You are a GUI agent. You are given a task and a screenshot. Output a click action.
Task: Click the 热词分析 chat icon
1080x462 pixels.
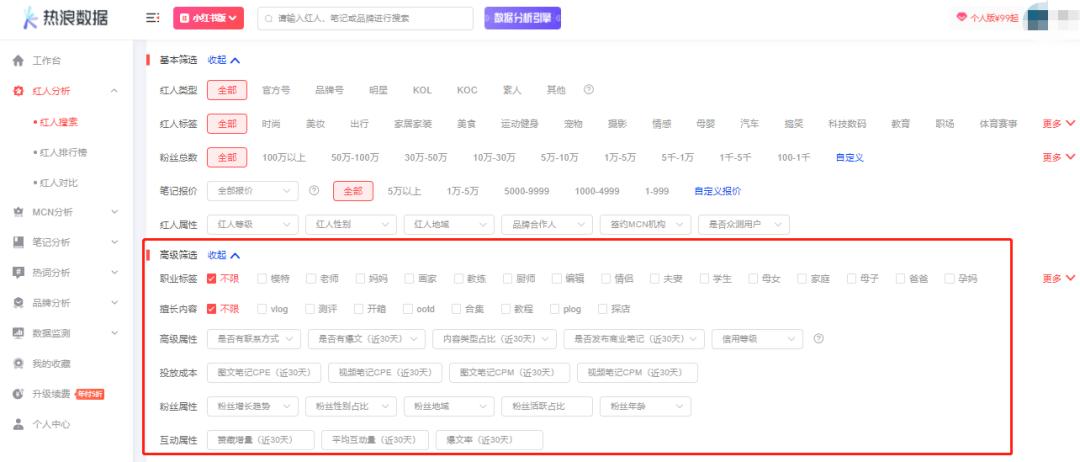[x=18, y=272]
